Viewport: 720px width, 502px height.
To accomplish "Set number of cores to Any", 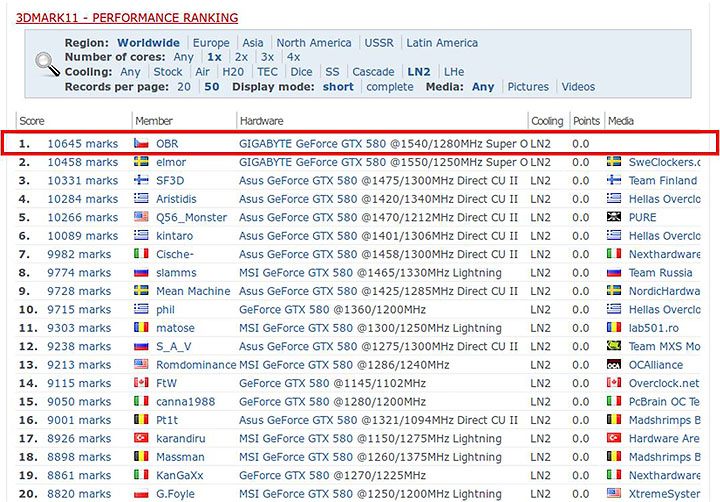I will (x=183, y=57).
